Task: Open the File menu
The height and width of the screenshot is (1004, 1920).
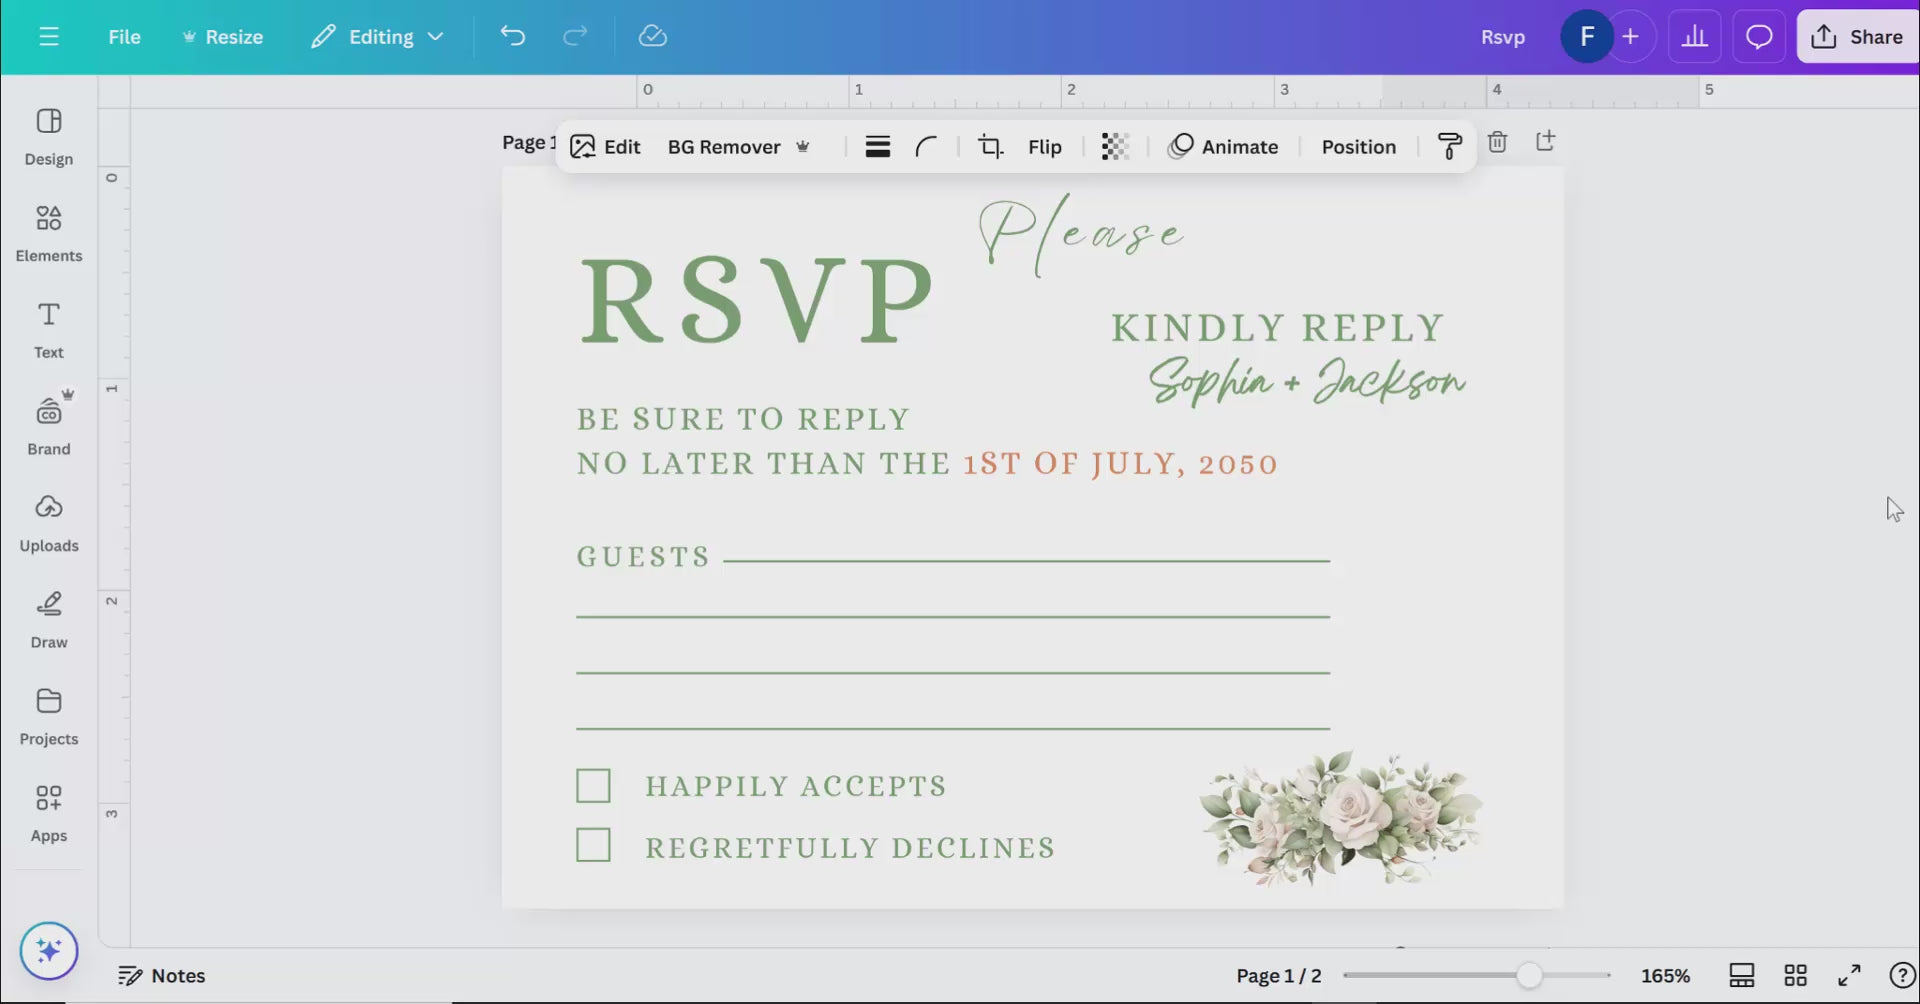Action: pos(124,37)
